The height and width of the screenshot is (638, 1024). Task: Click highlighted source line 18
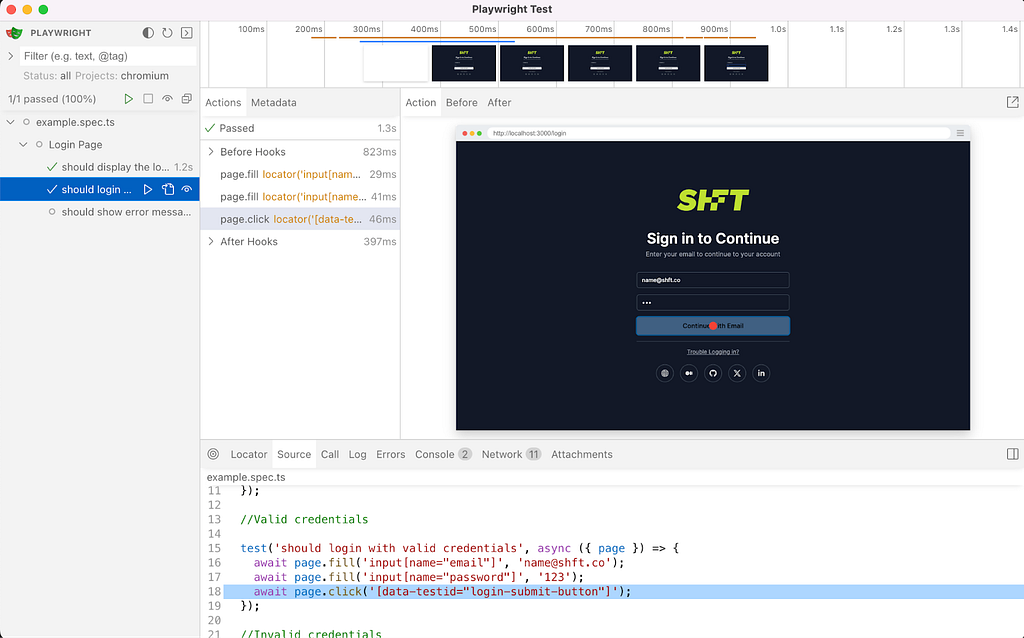click(623, 592)
